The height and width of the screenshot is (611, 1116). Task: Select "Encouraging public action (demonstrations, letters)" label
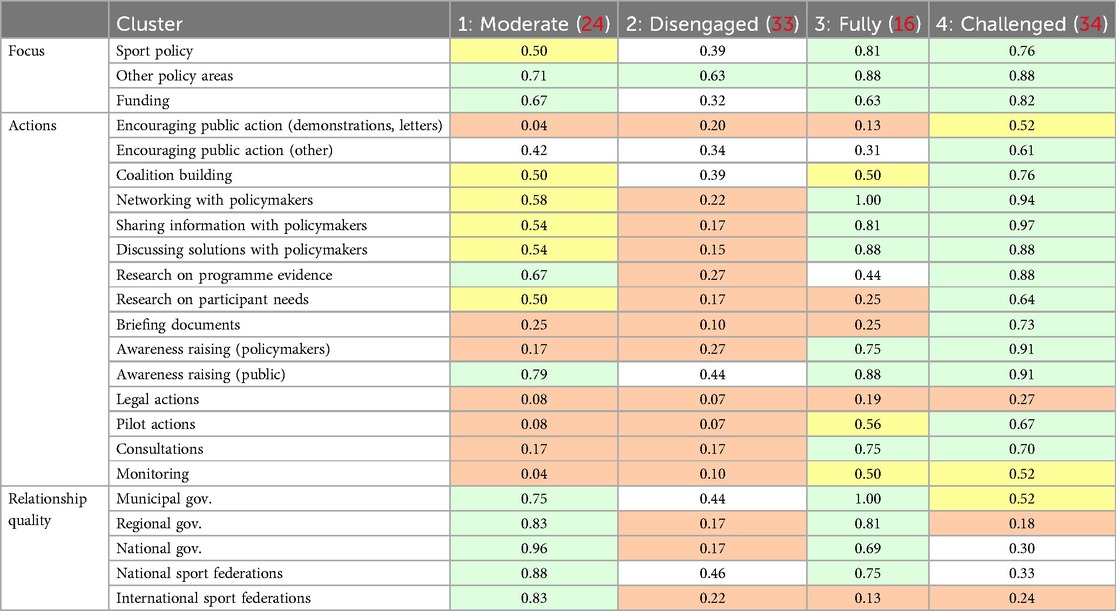point(279,125)
